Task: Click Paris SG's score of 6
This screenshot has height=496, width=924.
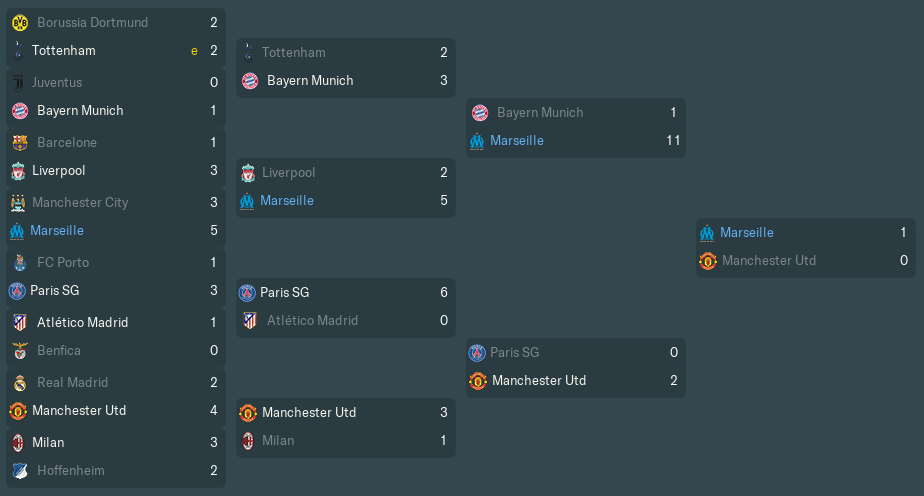Action: tap(444, 292)
